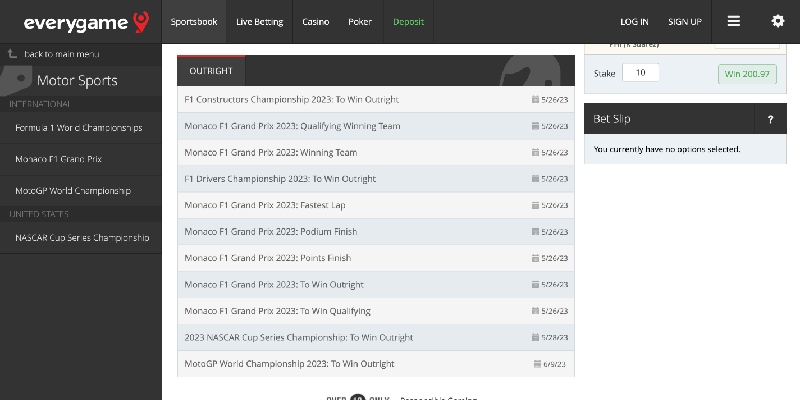The image size is (800, 400).
Task: Click LOG IN
Action: (x=634, y=21)
